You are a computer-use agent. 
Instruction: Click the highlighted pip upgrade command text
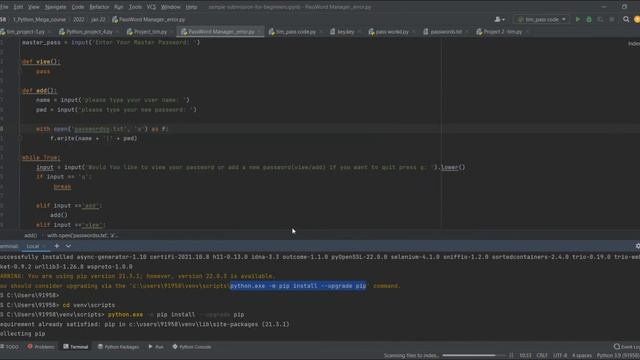298,286
